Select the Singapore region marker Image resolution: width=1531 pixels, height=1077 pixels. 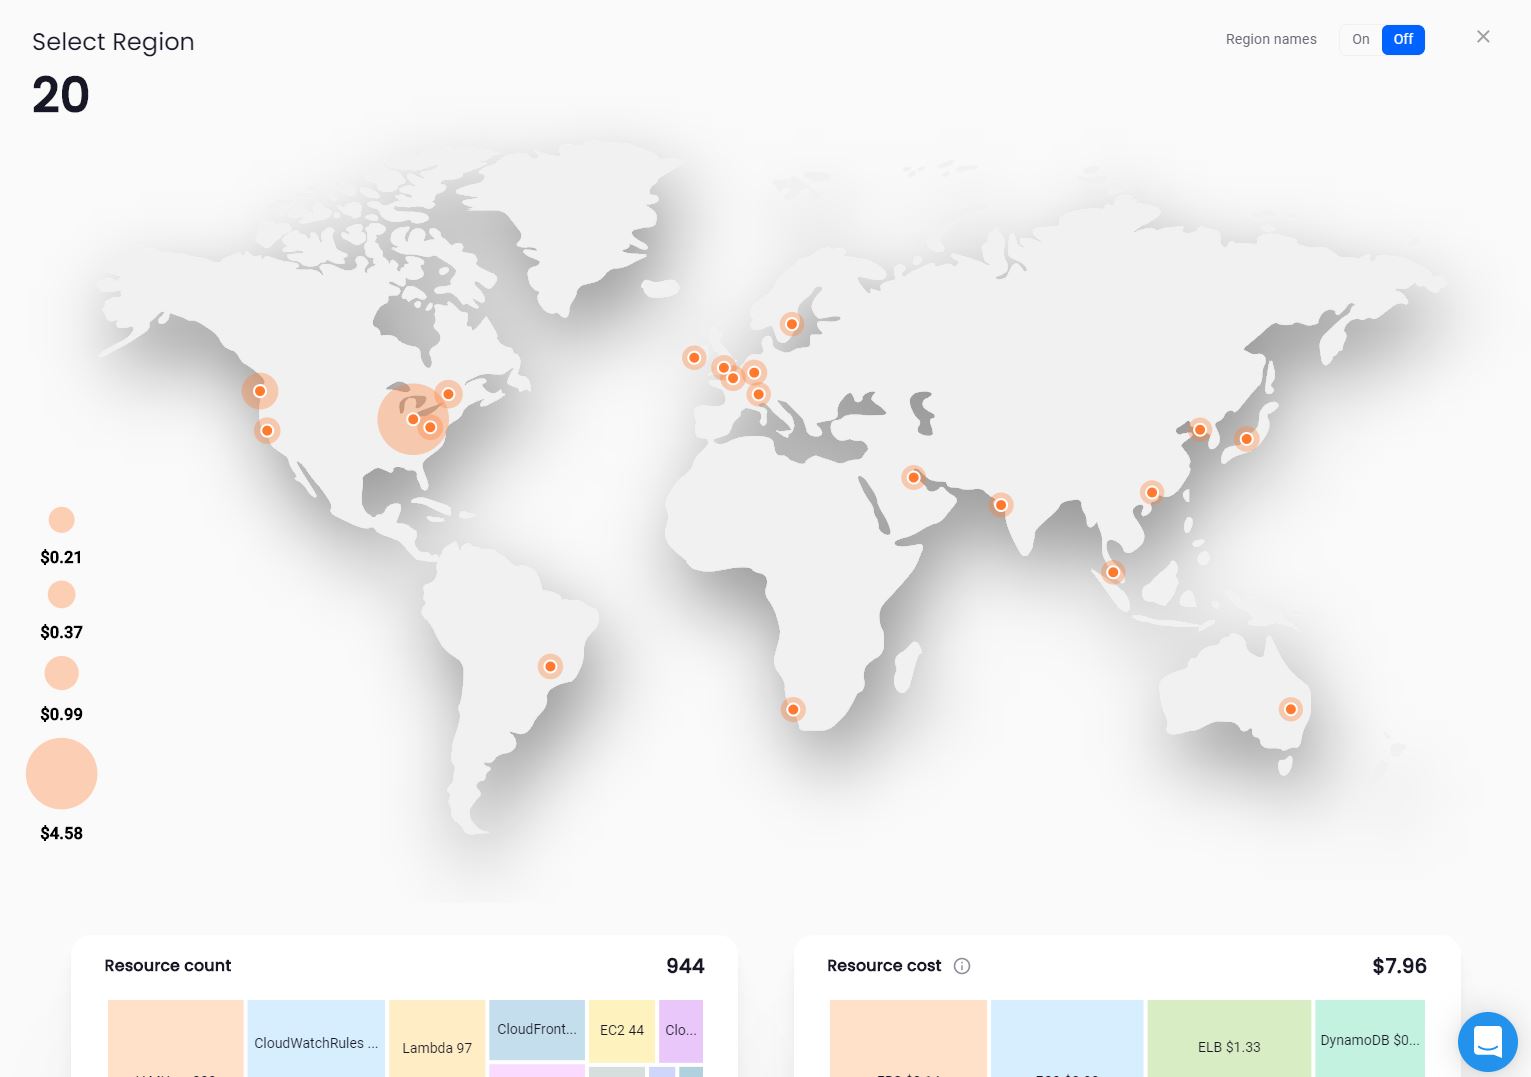tap(1113, 572)
